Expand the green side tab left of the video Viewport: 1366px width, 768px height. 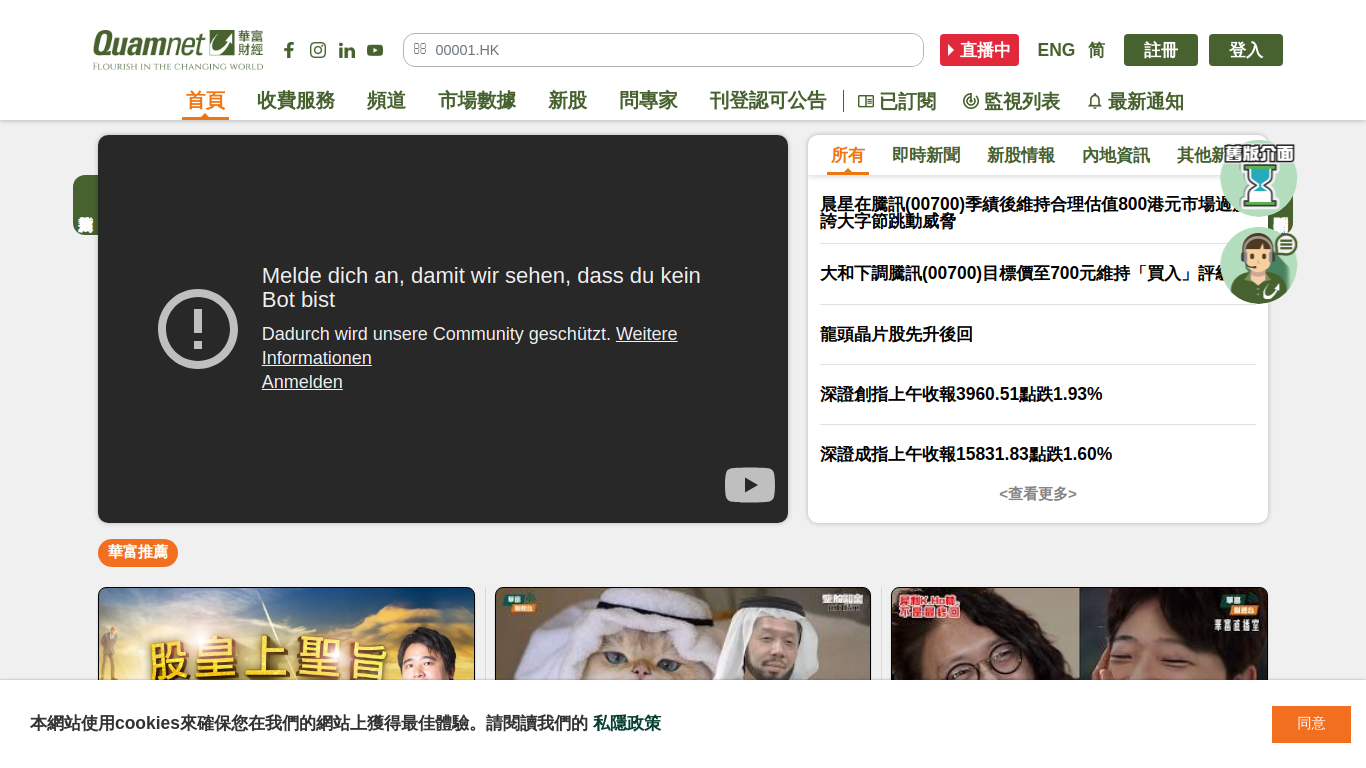[85, 205]
